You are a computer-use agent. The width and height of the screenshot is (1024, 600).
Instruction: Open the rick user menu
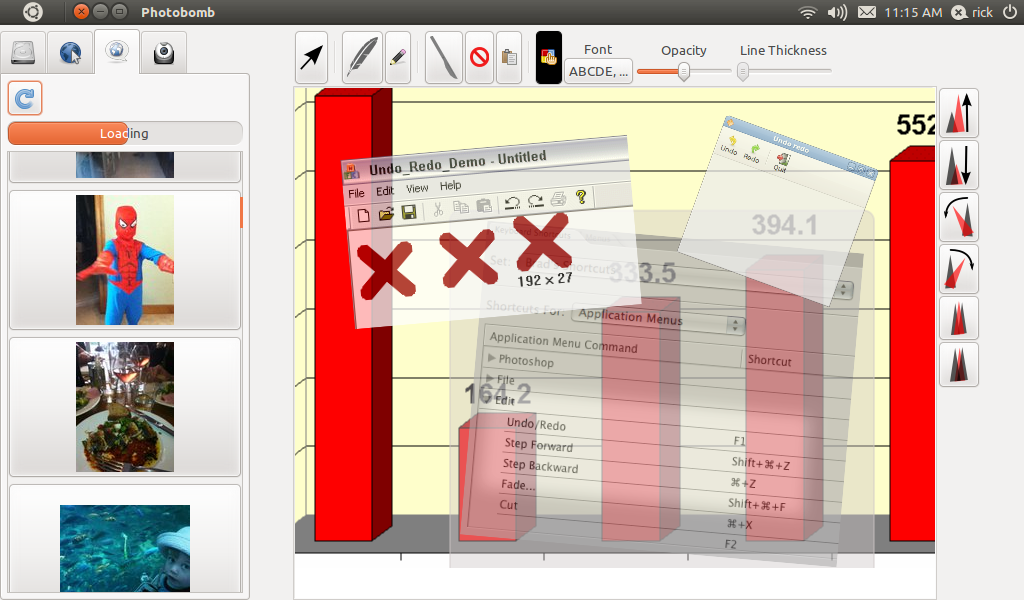pyautogui.click(x=972, y=12)
